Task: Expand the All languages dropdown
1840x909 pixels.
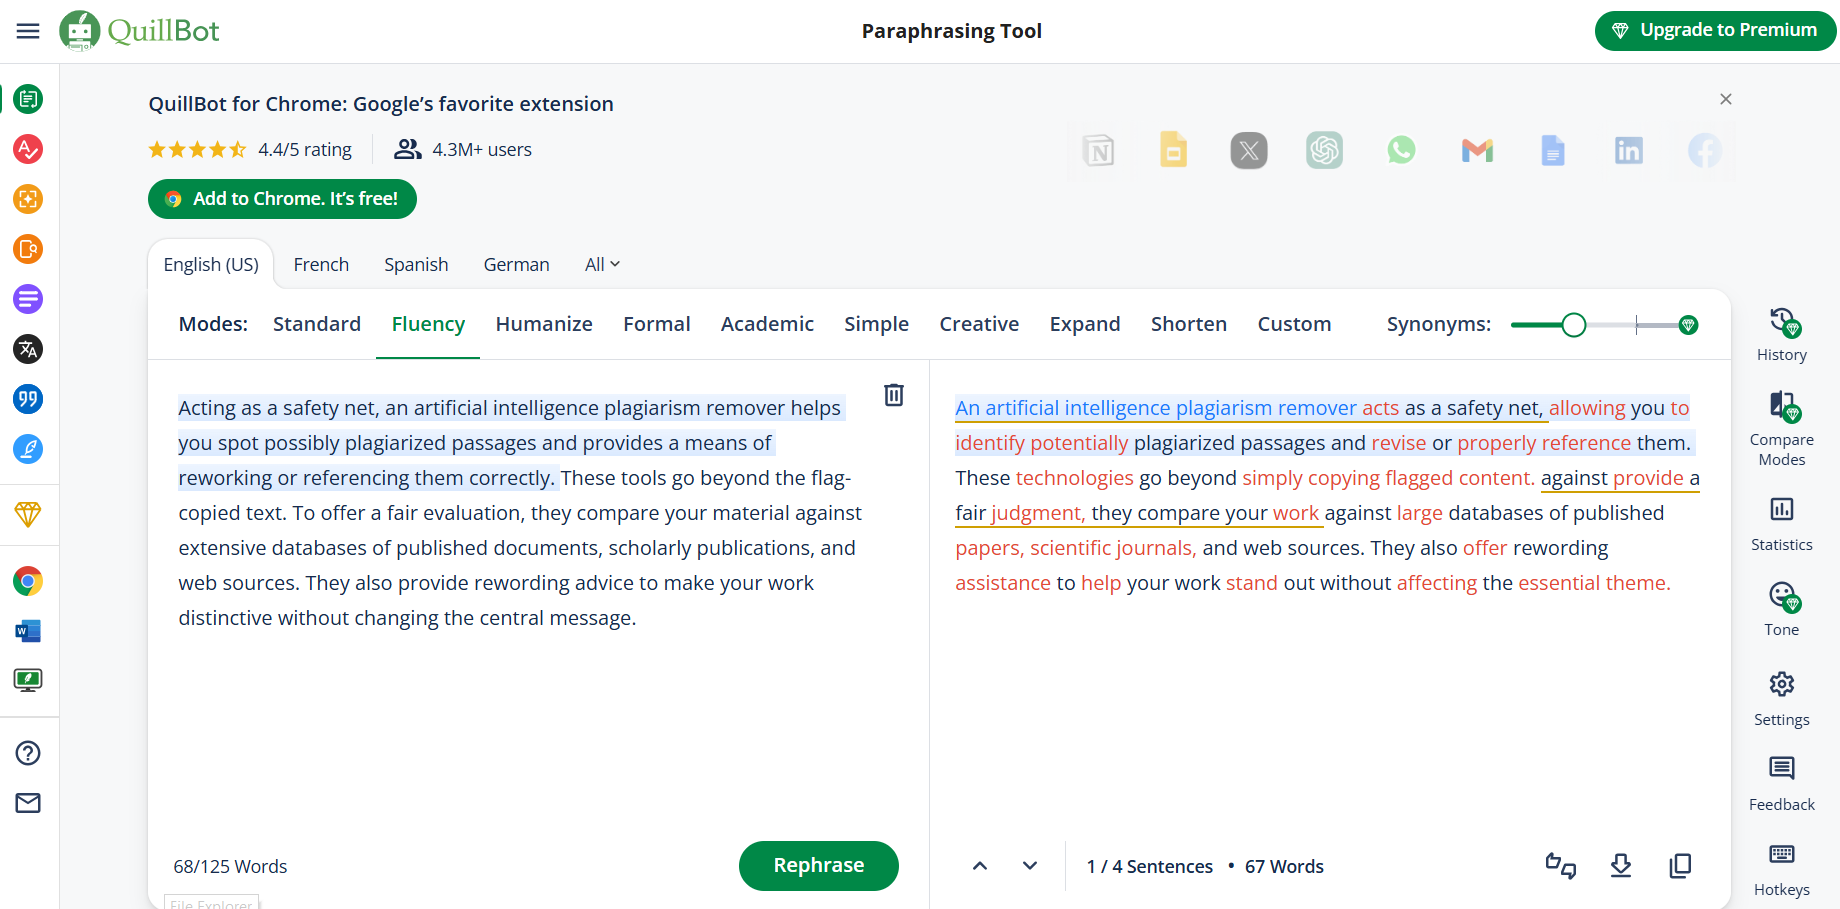Action: point(602,264)
